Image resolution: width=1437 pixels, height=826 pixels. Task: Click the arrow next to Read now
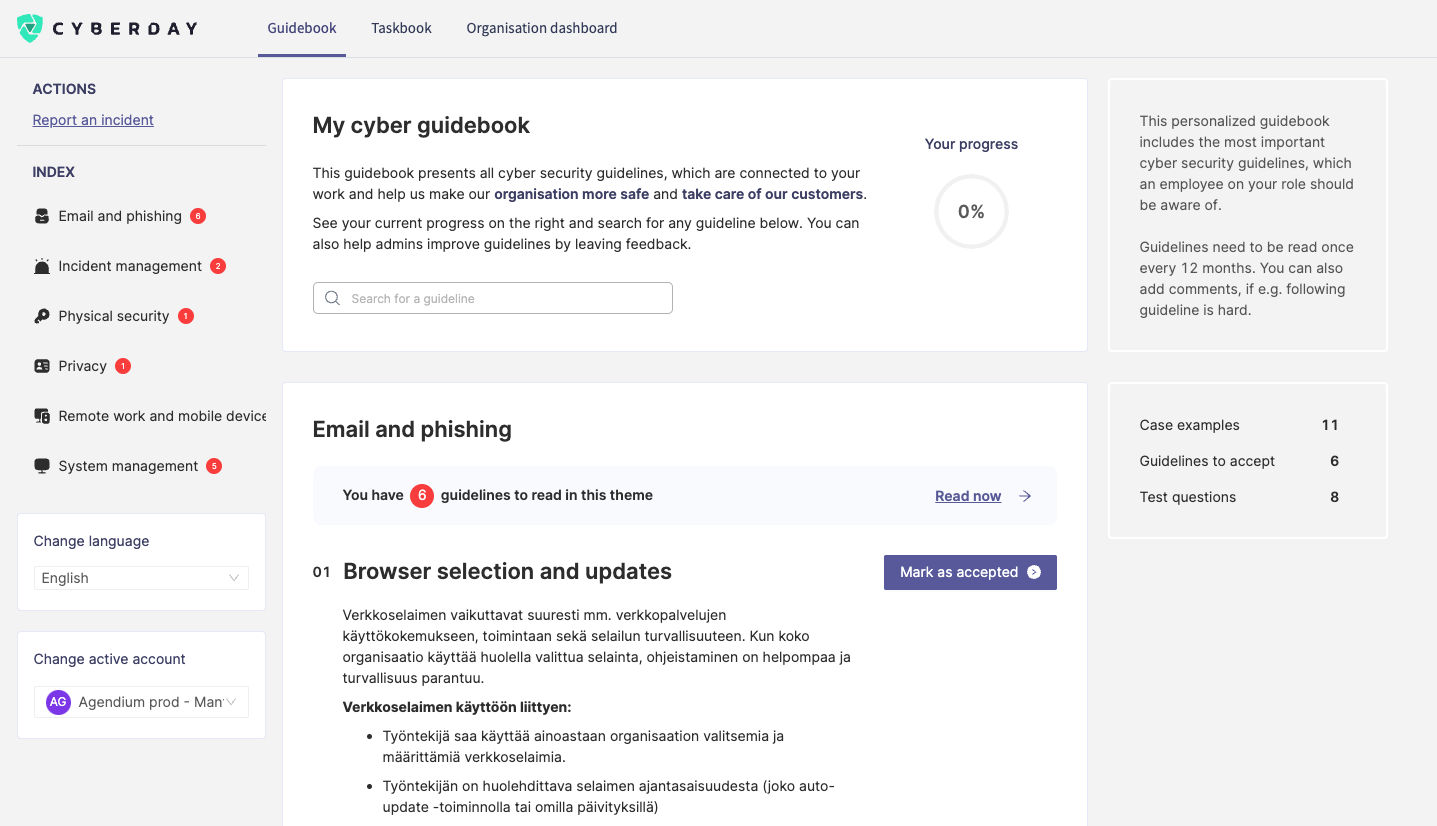click(x=1025, y=496)
